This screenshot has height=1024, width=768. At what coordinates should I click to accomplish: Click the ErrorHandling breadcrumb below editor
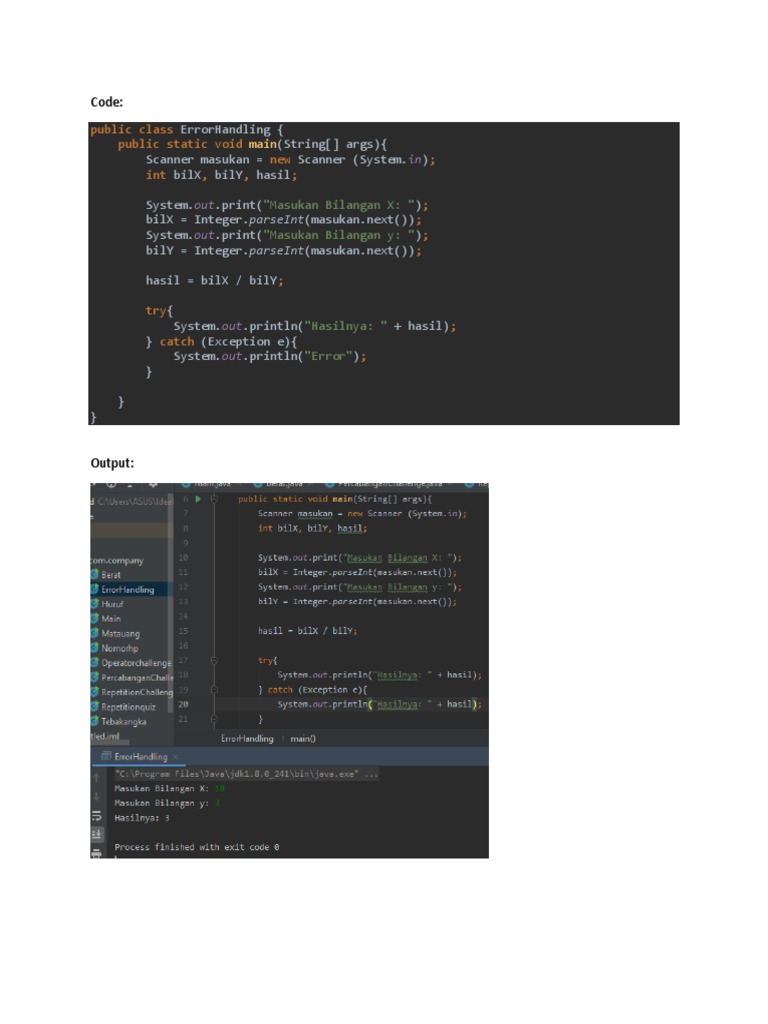tap(247, 739)
